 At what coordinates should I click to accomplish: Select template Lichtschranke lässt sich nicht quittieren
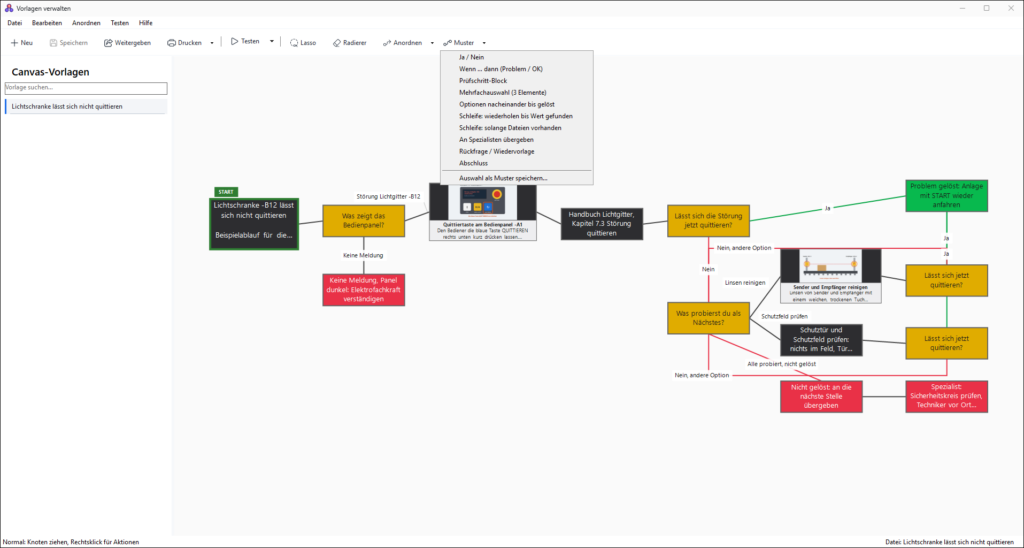(x=86, y=106)
